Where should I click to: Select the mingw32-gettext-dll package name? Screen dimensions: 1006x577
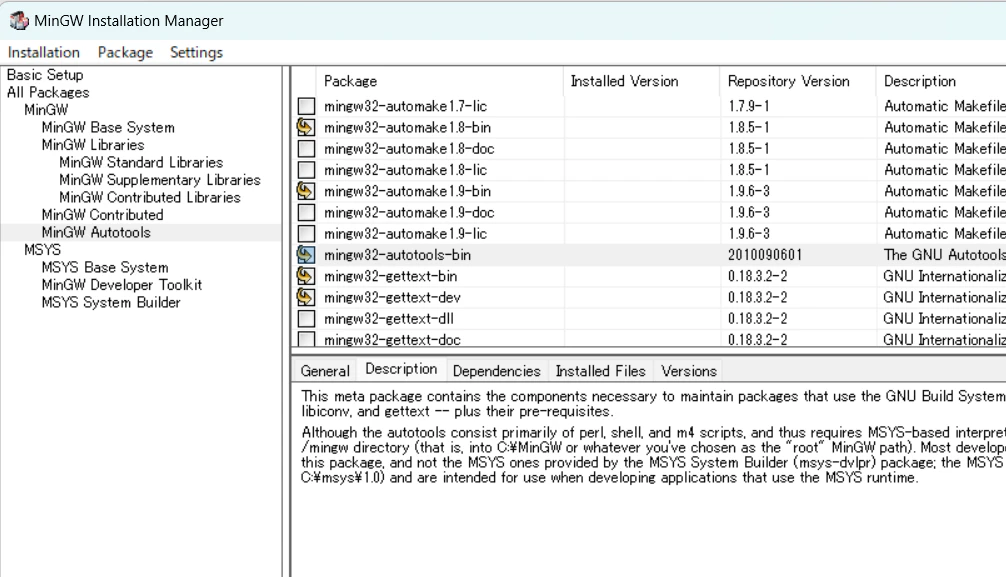(x=389, y=318)
